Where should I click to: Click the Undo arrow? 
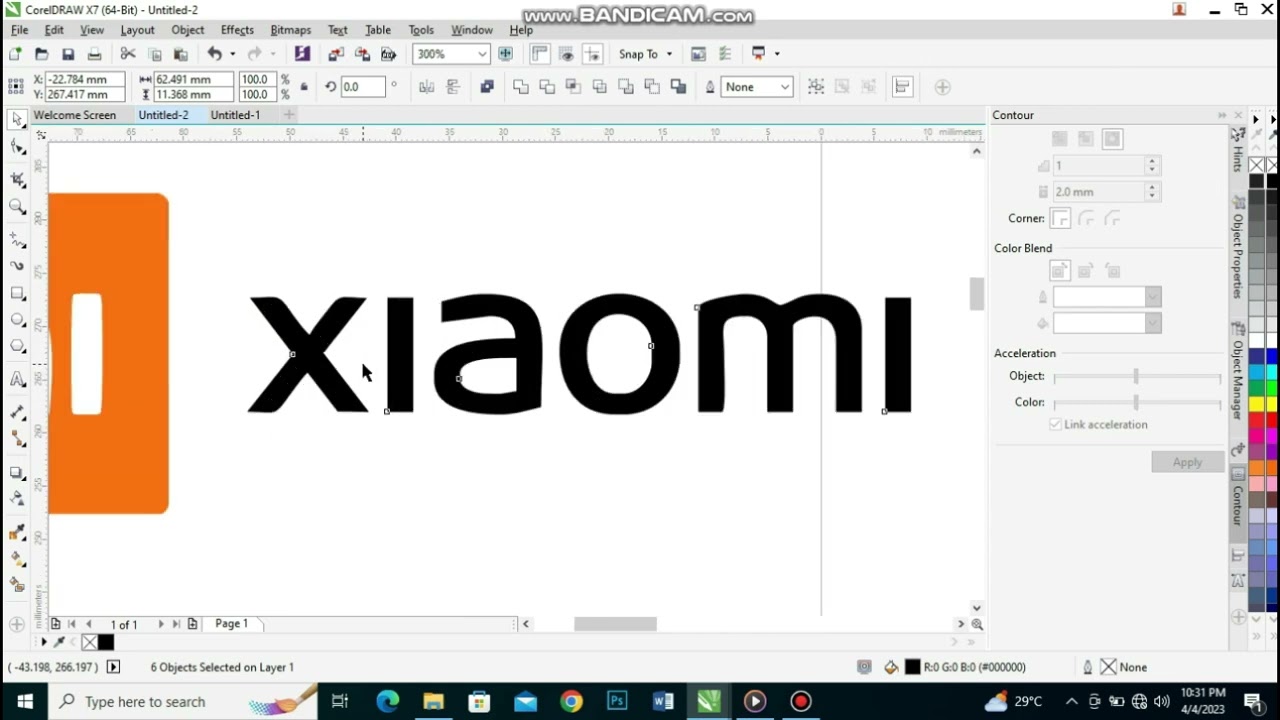pos(214,54)
